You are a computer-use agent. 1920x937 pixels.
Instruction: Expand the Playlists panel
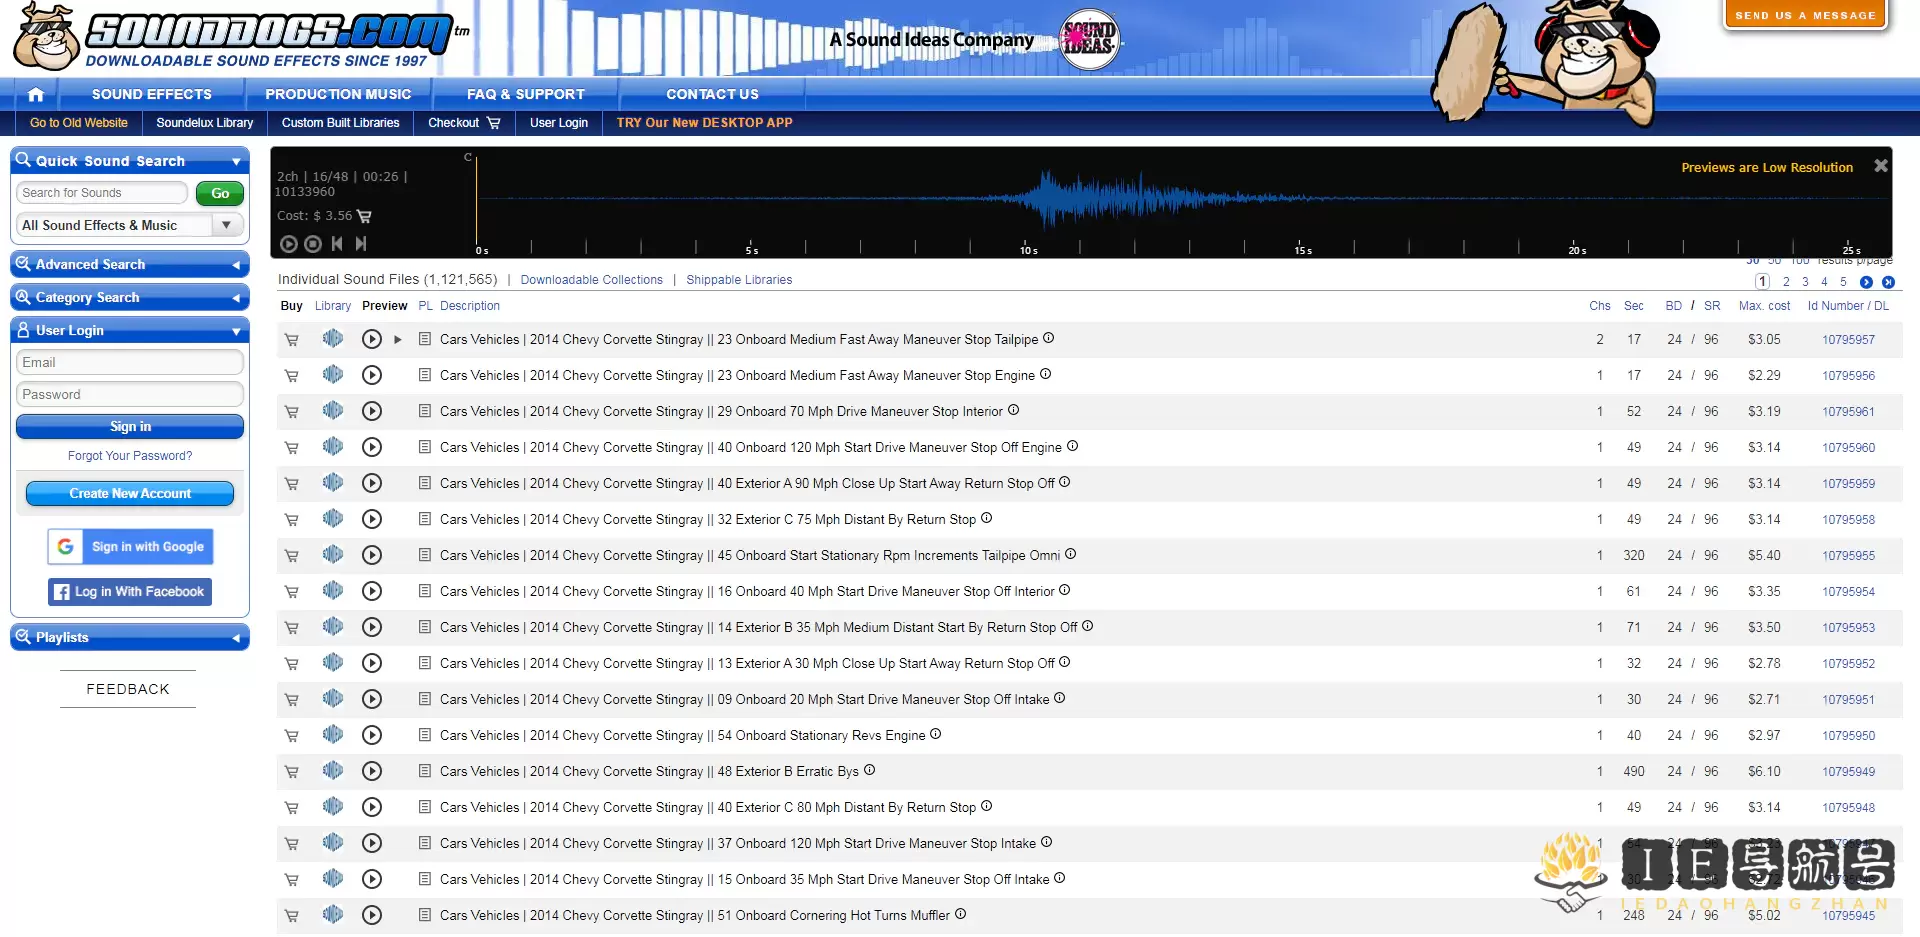coord(236,638)
